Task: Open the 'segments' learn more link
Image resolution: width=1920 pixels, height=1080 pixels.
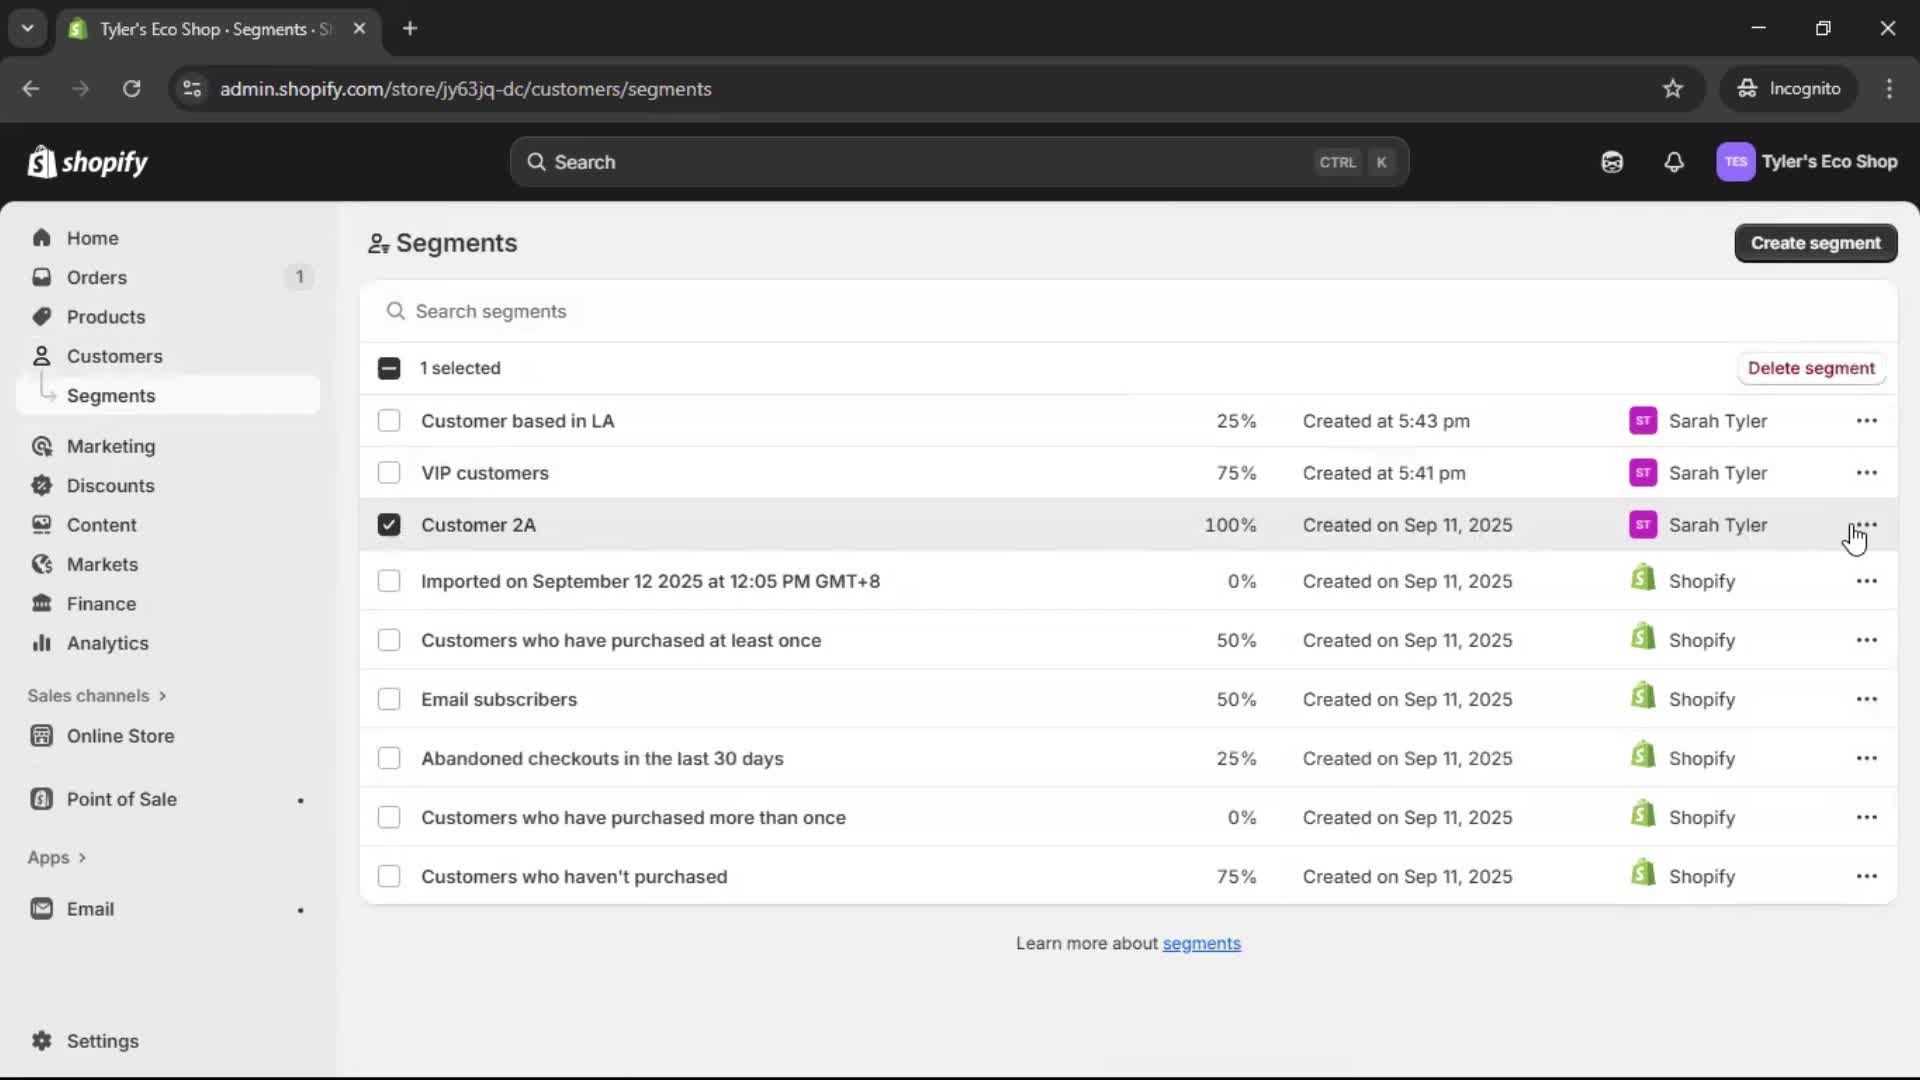Action: [1202, 943]
